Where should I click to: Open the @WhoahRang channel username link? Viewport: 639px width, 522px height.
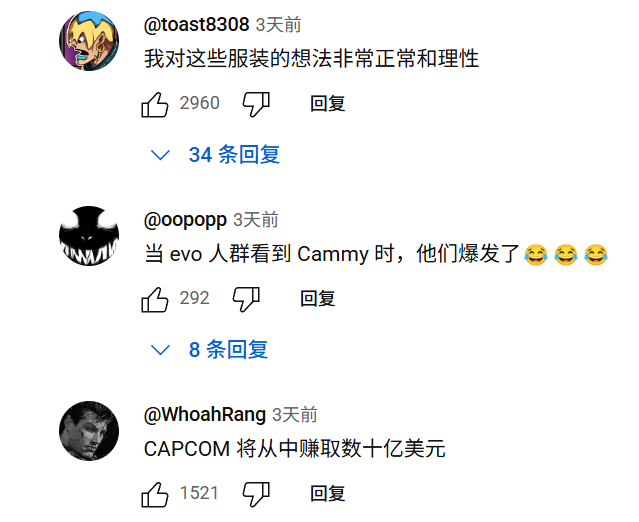coord(205,415)
